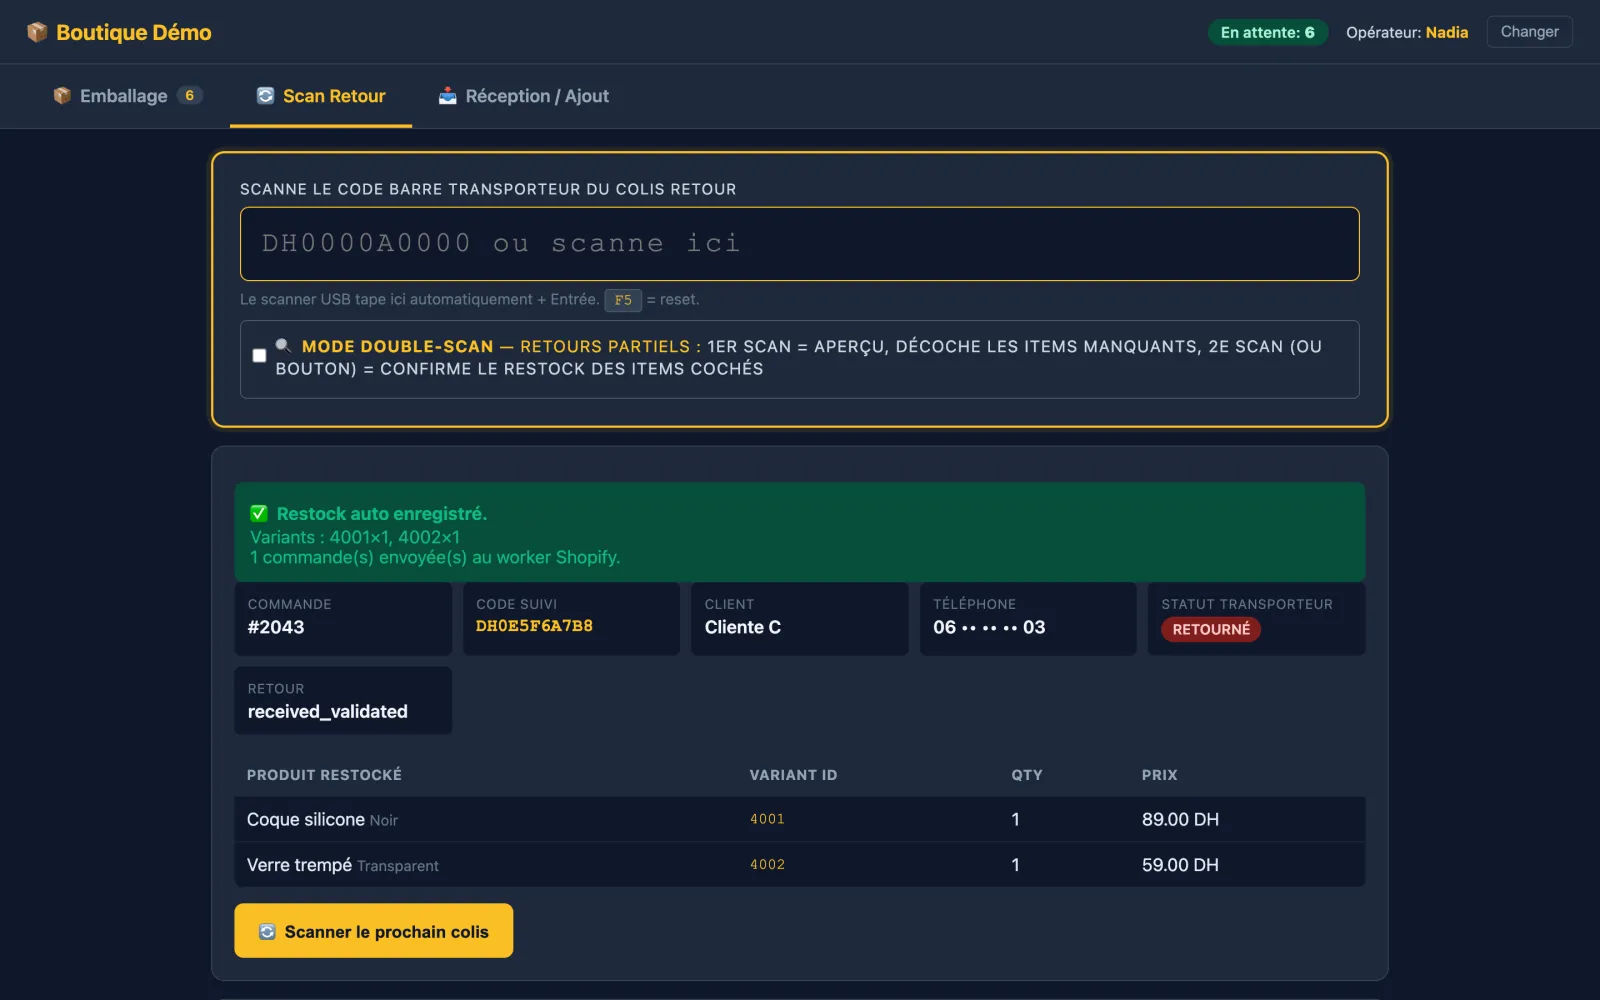Click order number #2043
The width and height of the screenshot is (1600, 1000).
pos(276,627)
